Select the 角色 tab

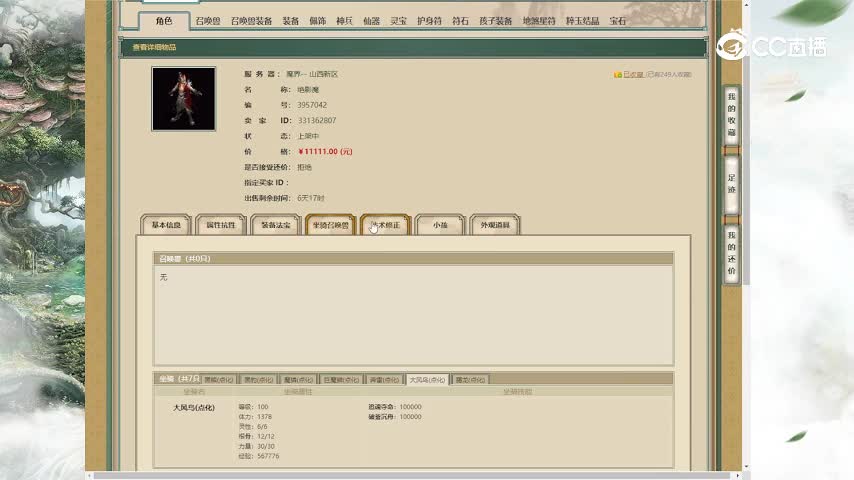[164, 21]
